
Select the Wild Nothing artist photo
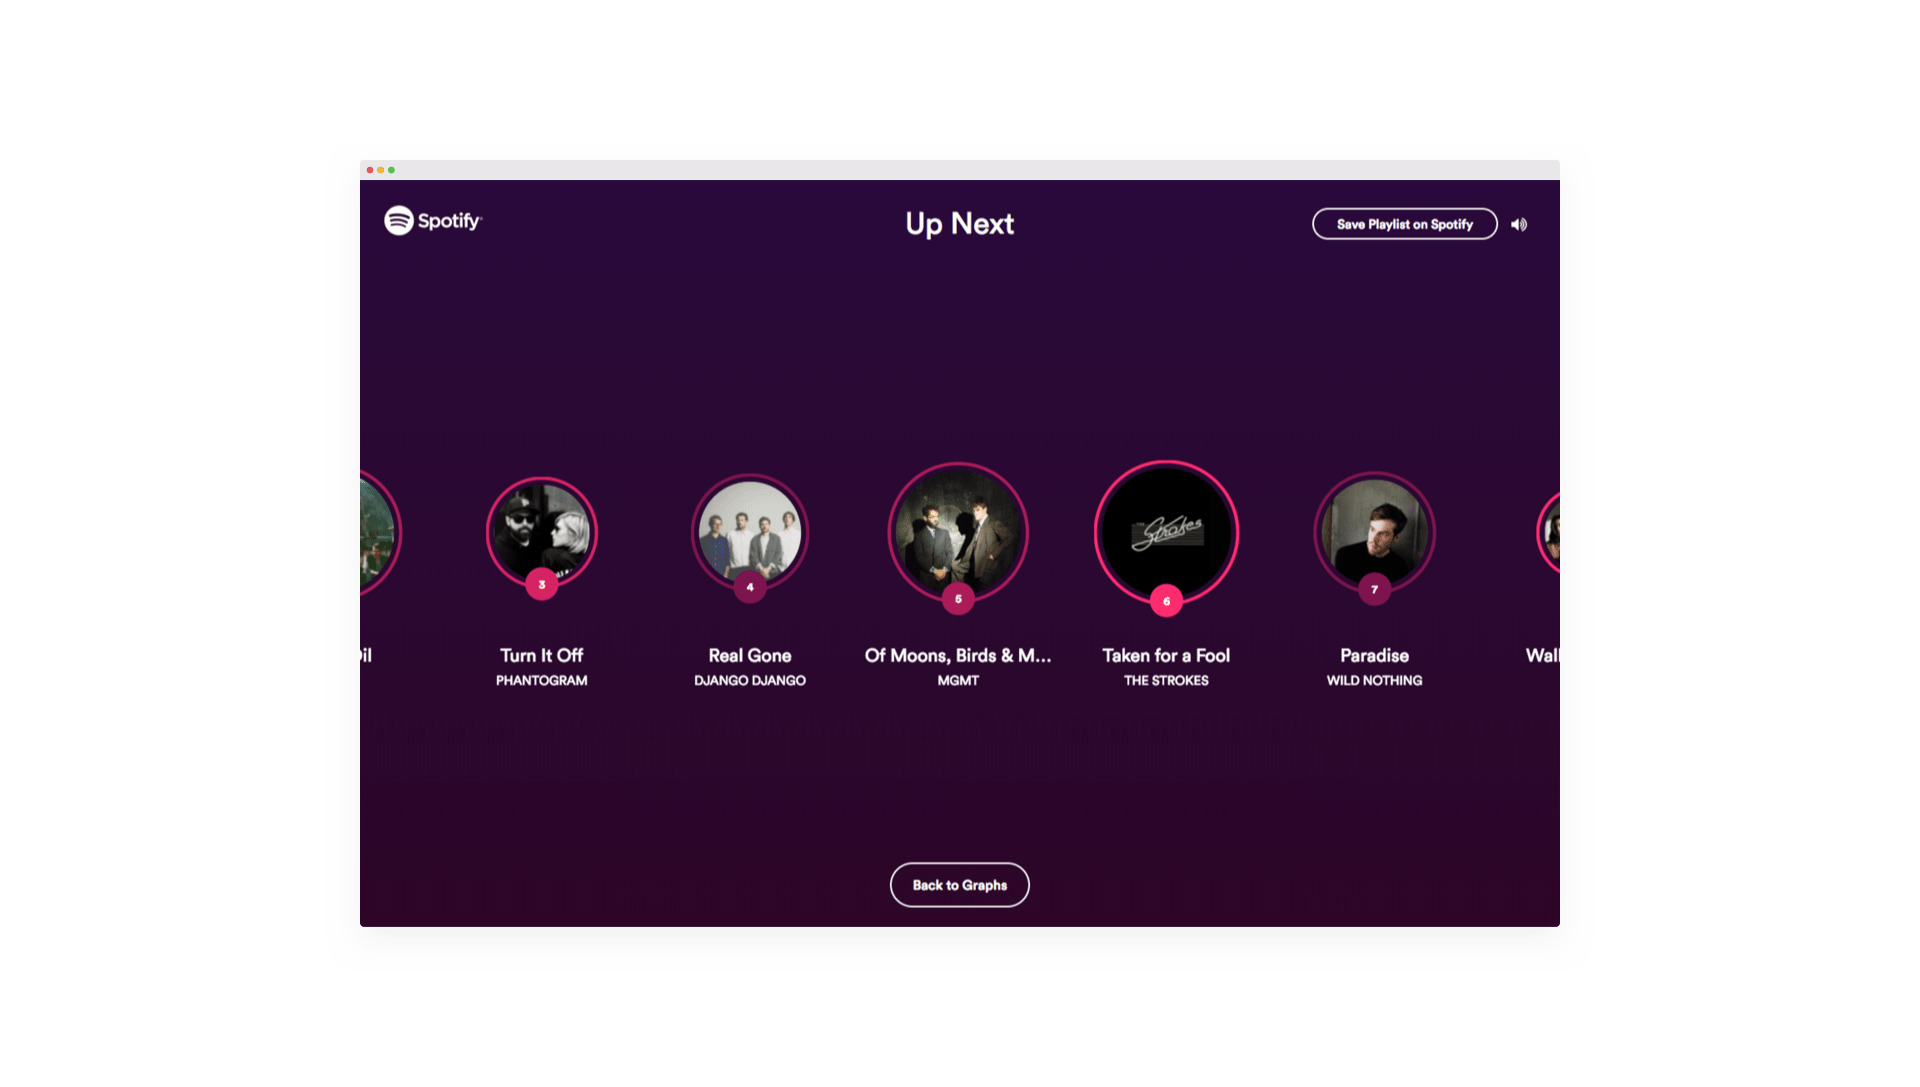click(x=1374, y=531)
